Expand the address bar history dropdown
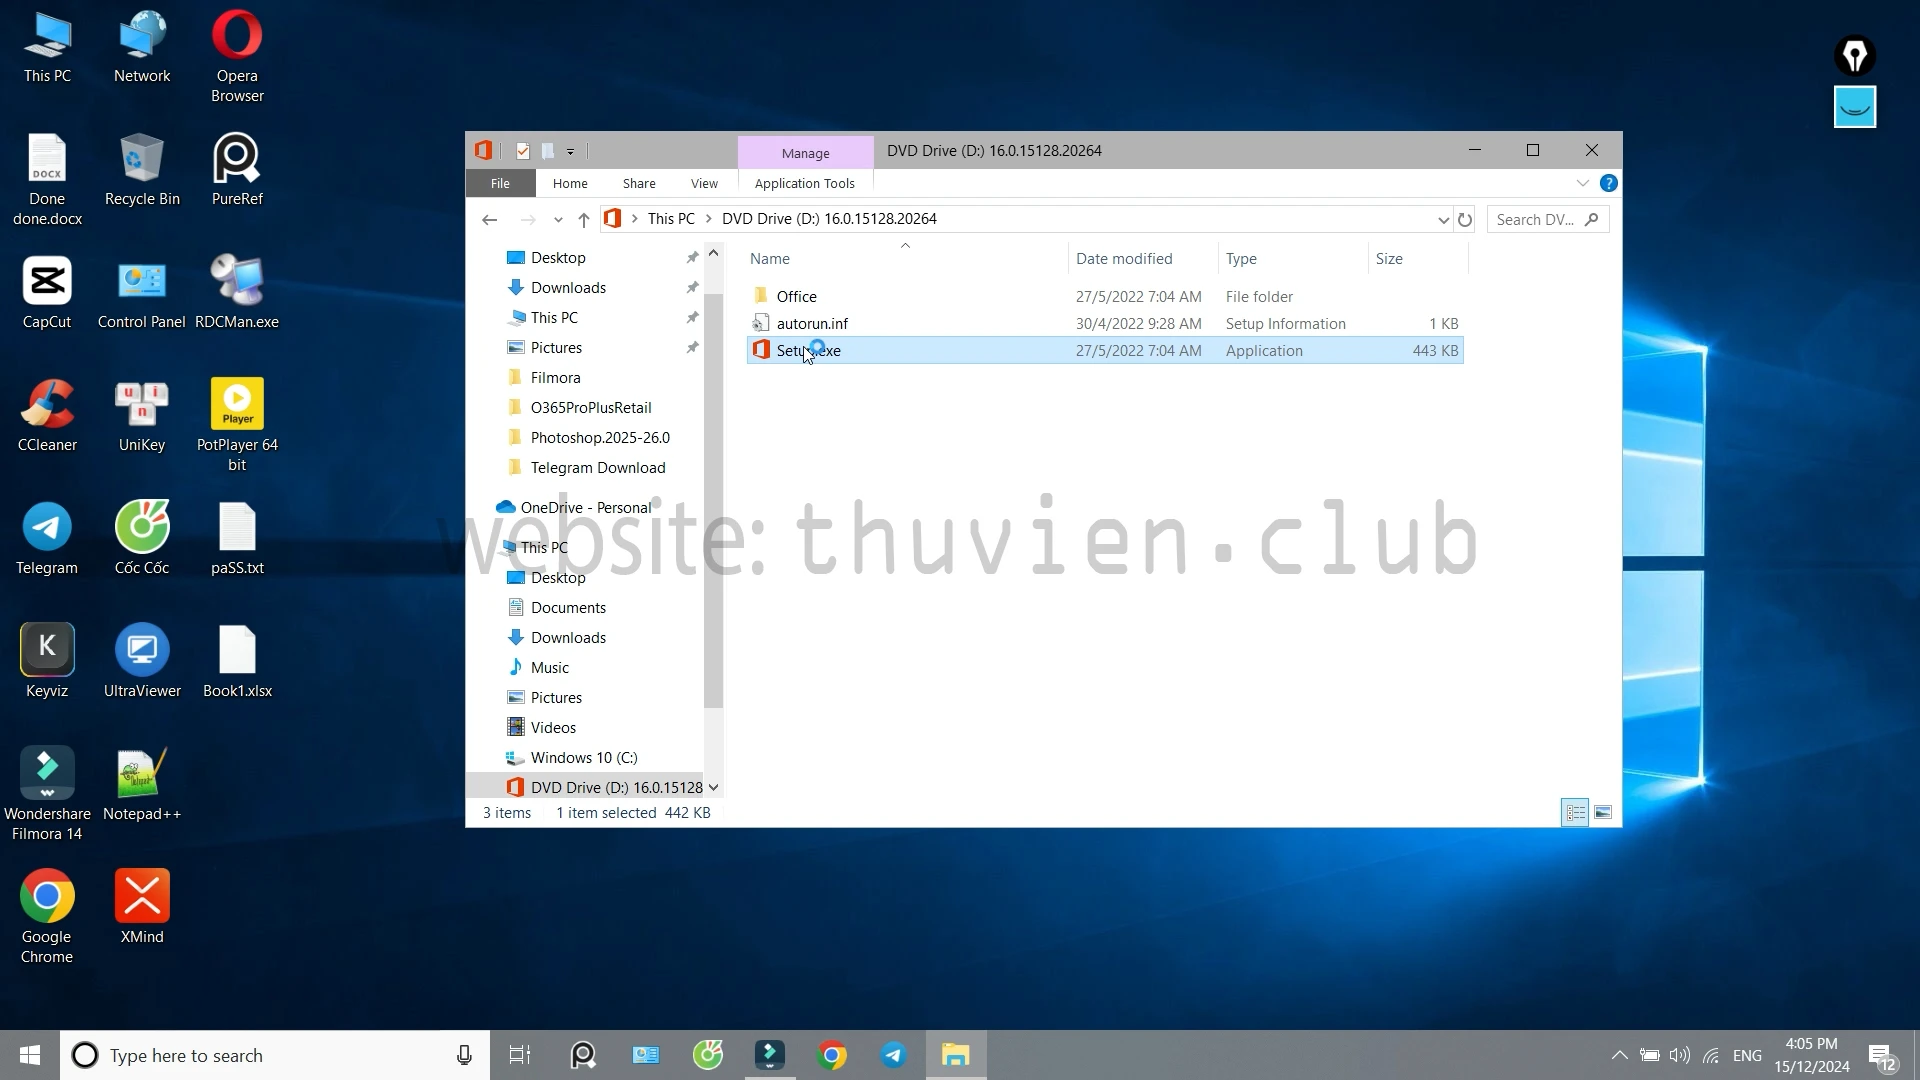This screenshot has width=1920, height=1080. [1443, 219]
